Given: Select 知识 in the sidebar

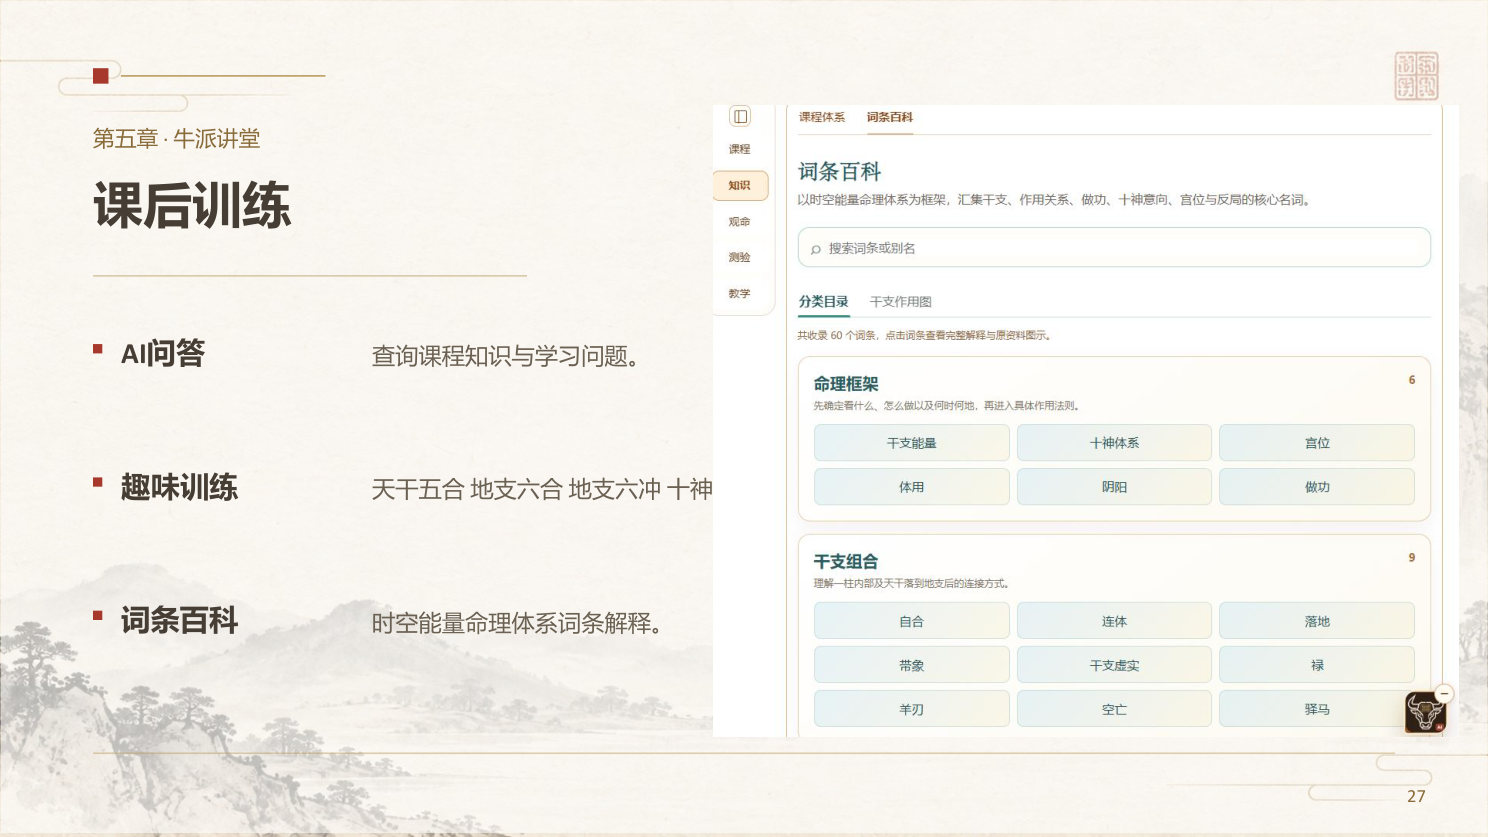Looking at the screenshot, I should [740, 185].
